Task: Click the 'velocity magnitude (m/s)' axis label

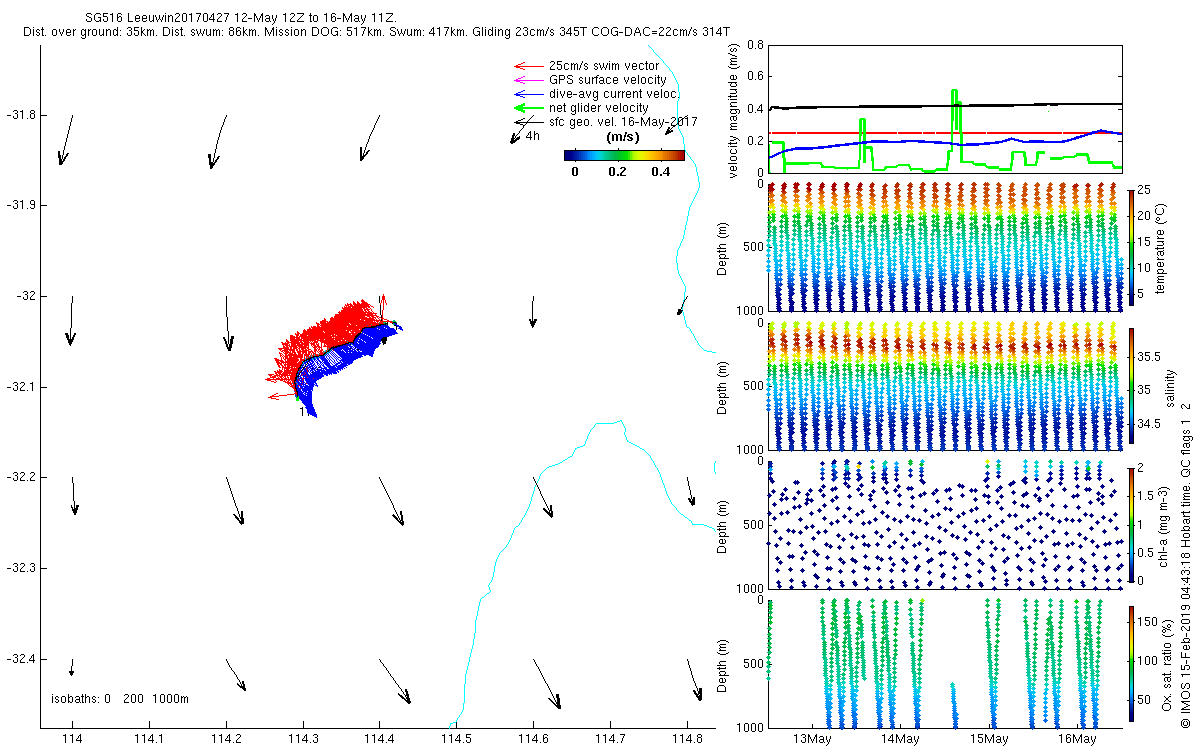Action: (x=733, y=109)
